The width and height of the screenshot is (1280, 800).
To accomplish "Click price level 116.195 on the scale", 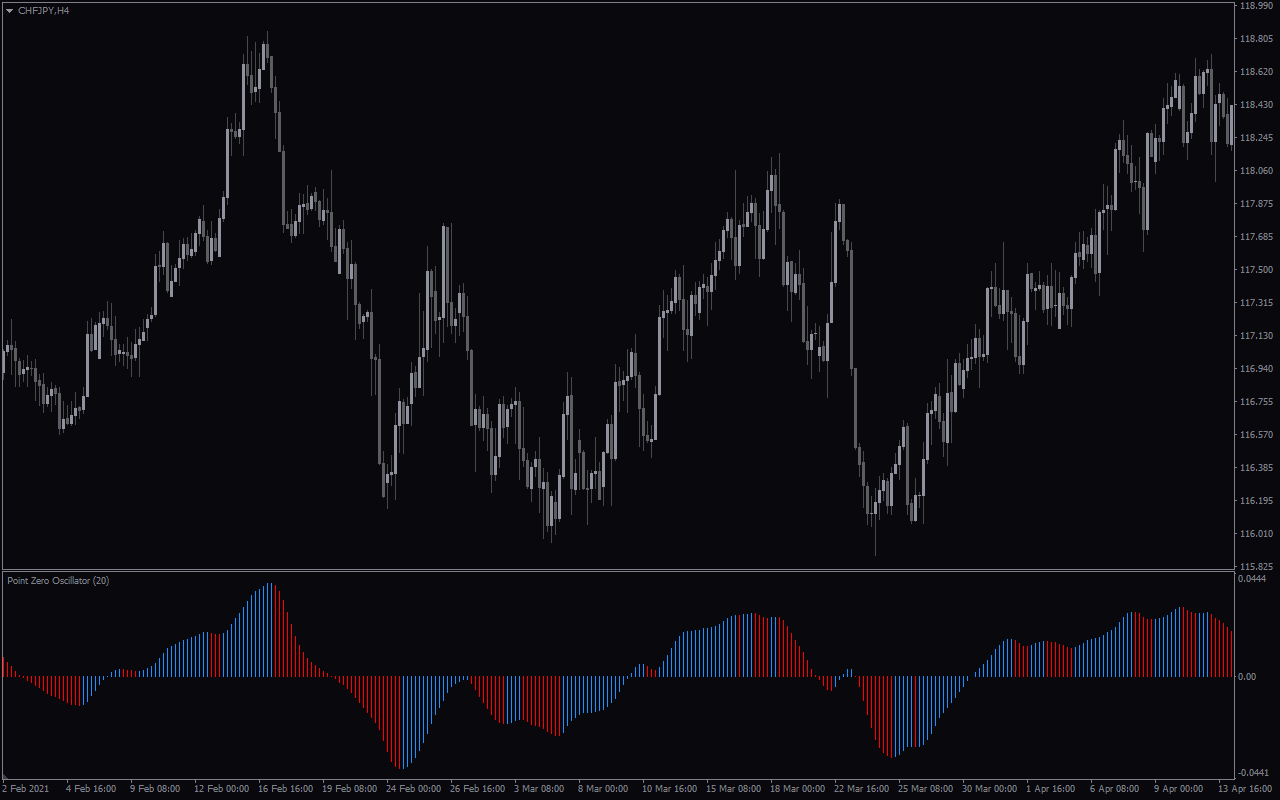I will [1255, 501].
